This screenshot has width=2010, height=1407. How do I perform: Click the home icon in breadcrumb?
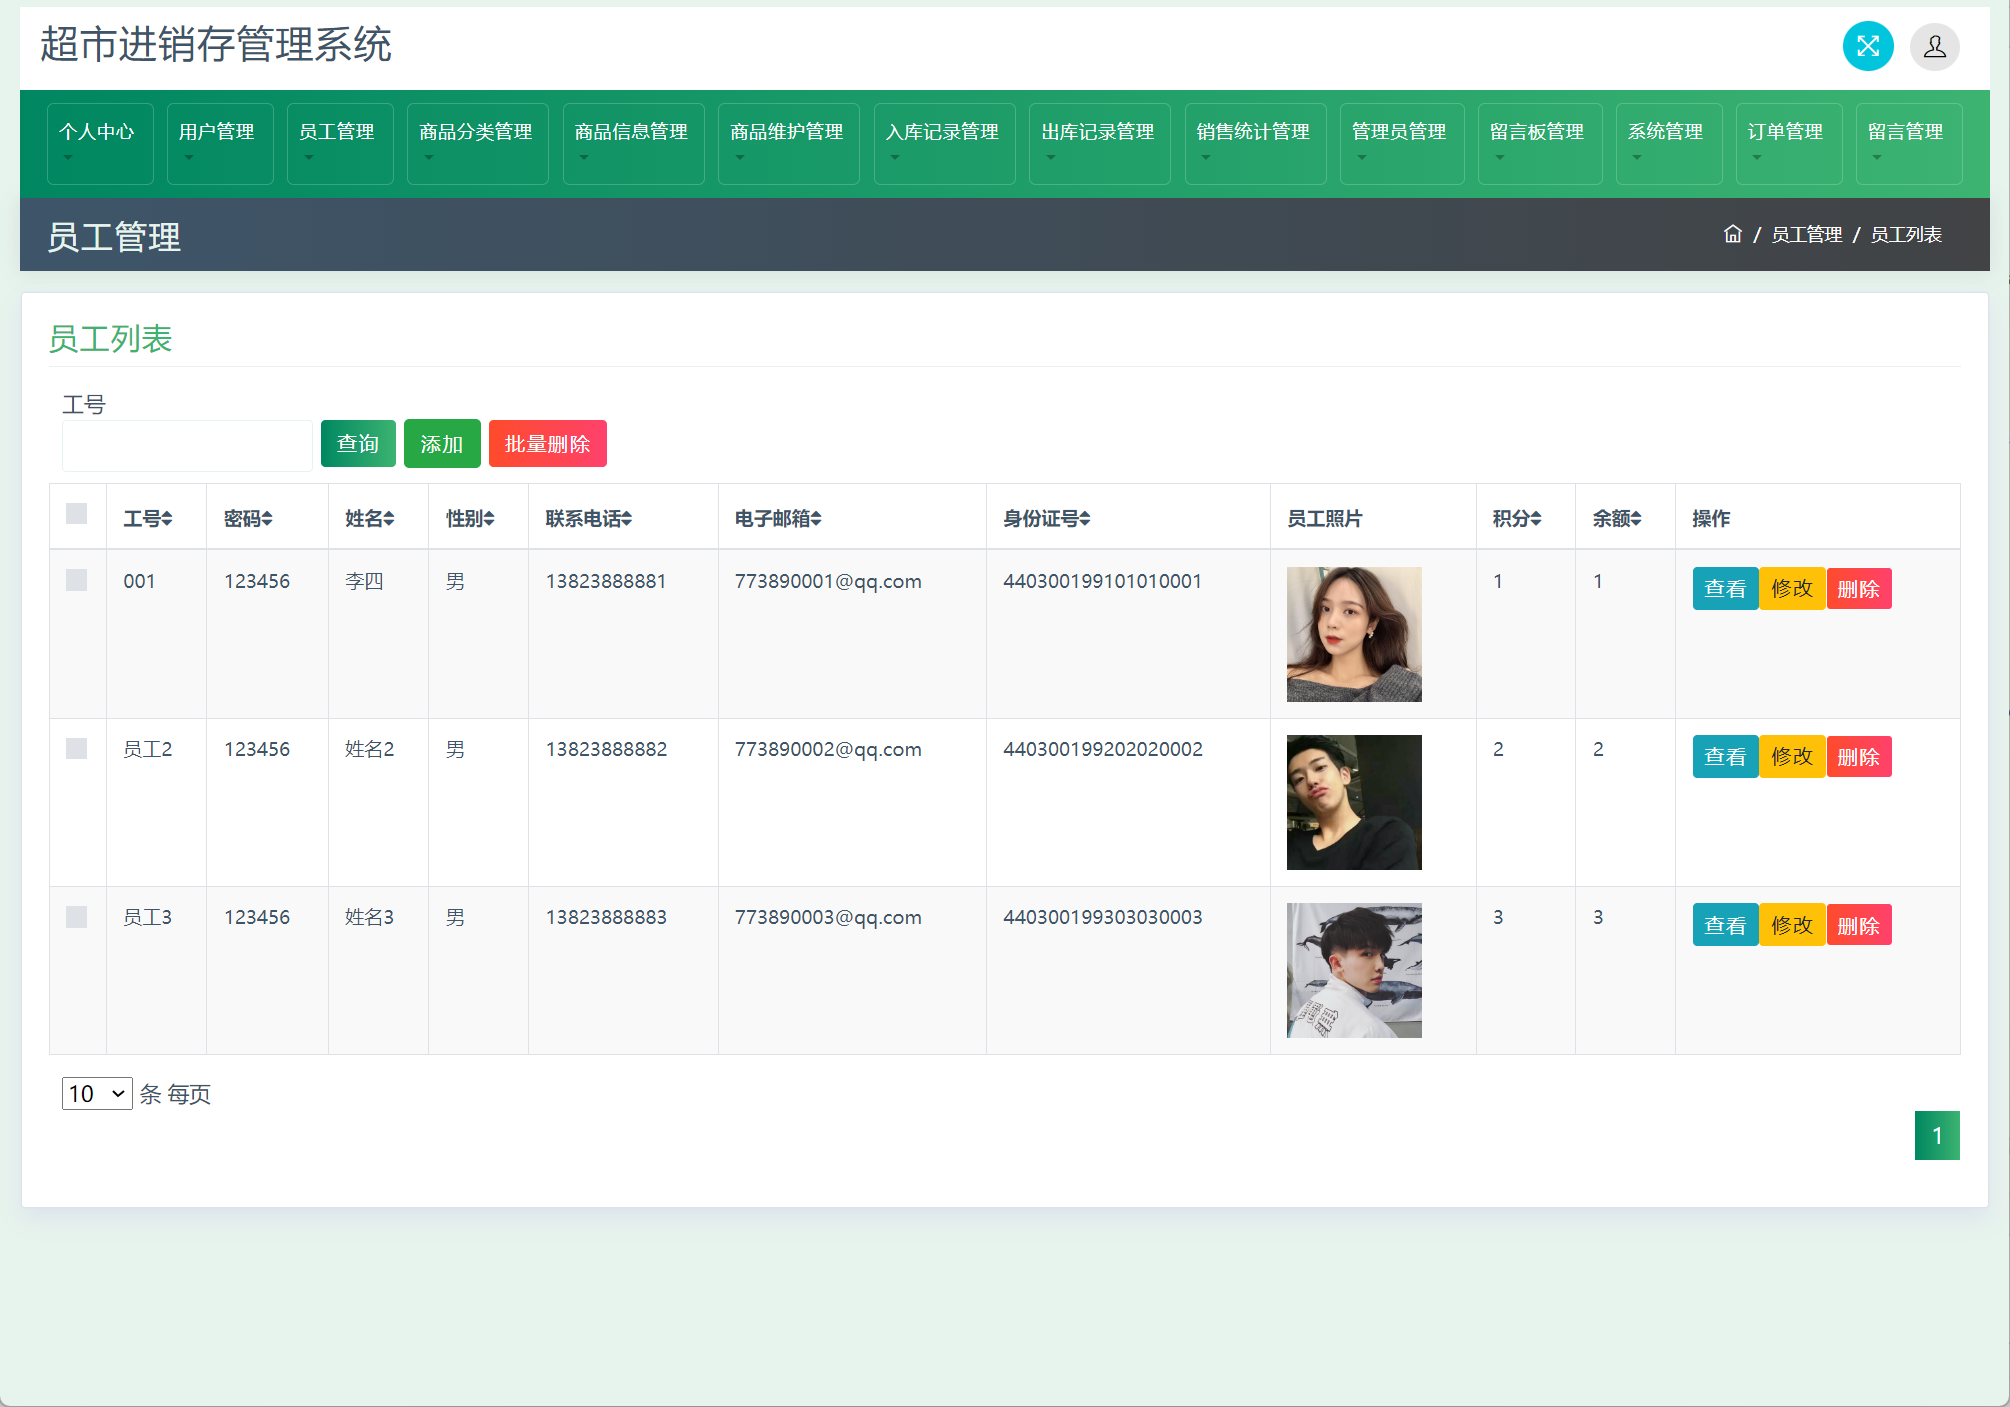coord(1732,234)
